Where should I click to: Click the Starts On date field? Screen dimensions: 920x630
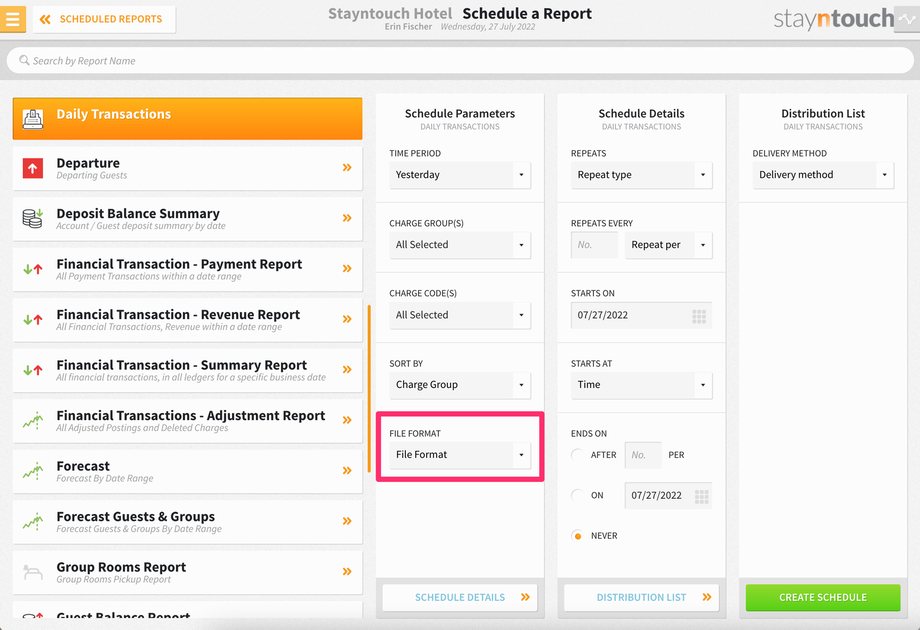pos(641,315)
